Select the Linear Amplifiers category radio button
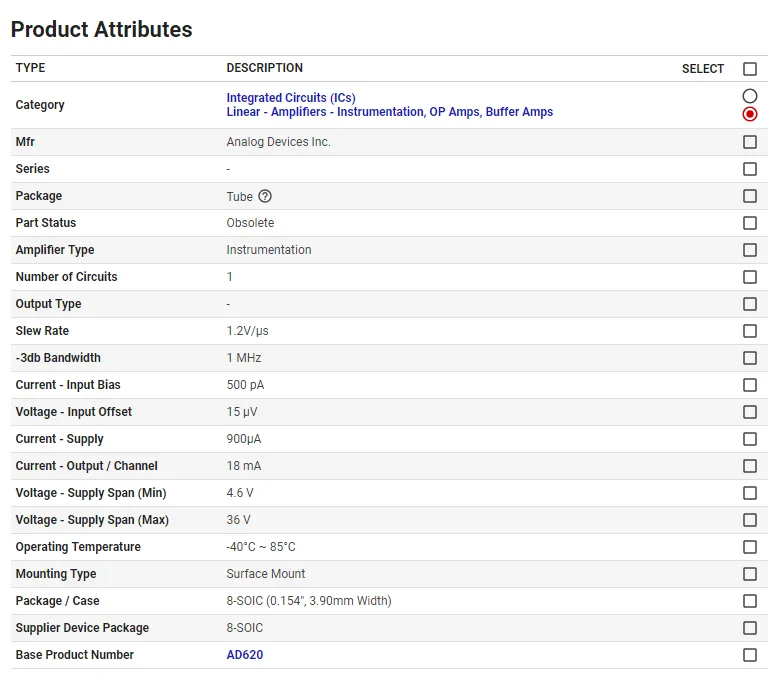Viewport: 777px width, 677px height. click(x=750, y=114)
